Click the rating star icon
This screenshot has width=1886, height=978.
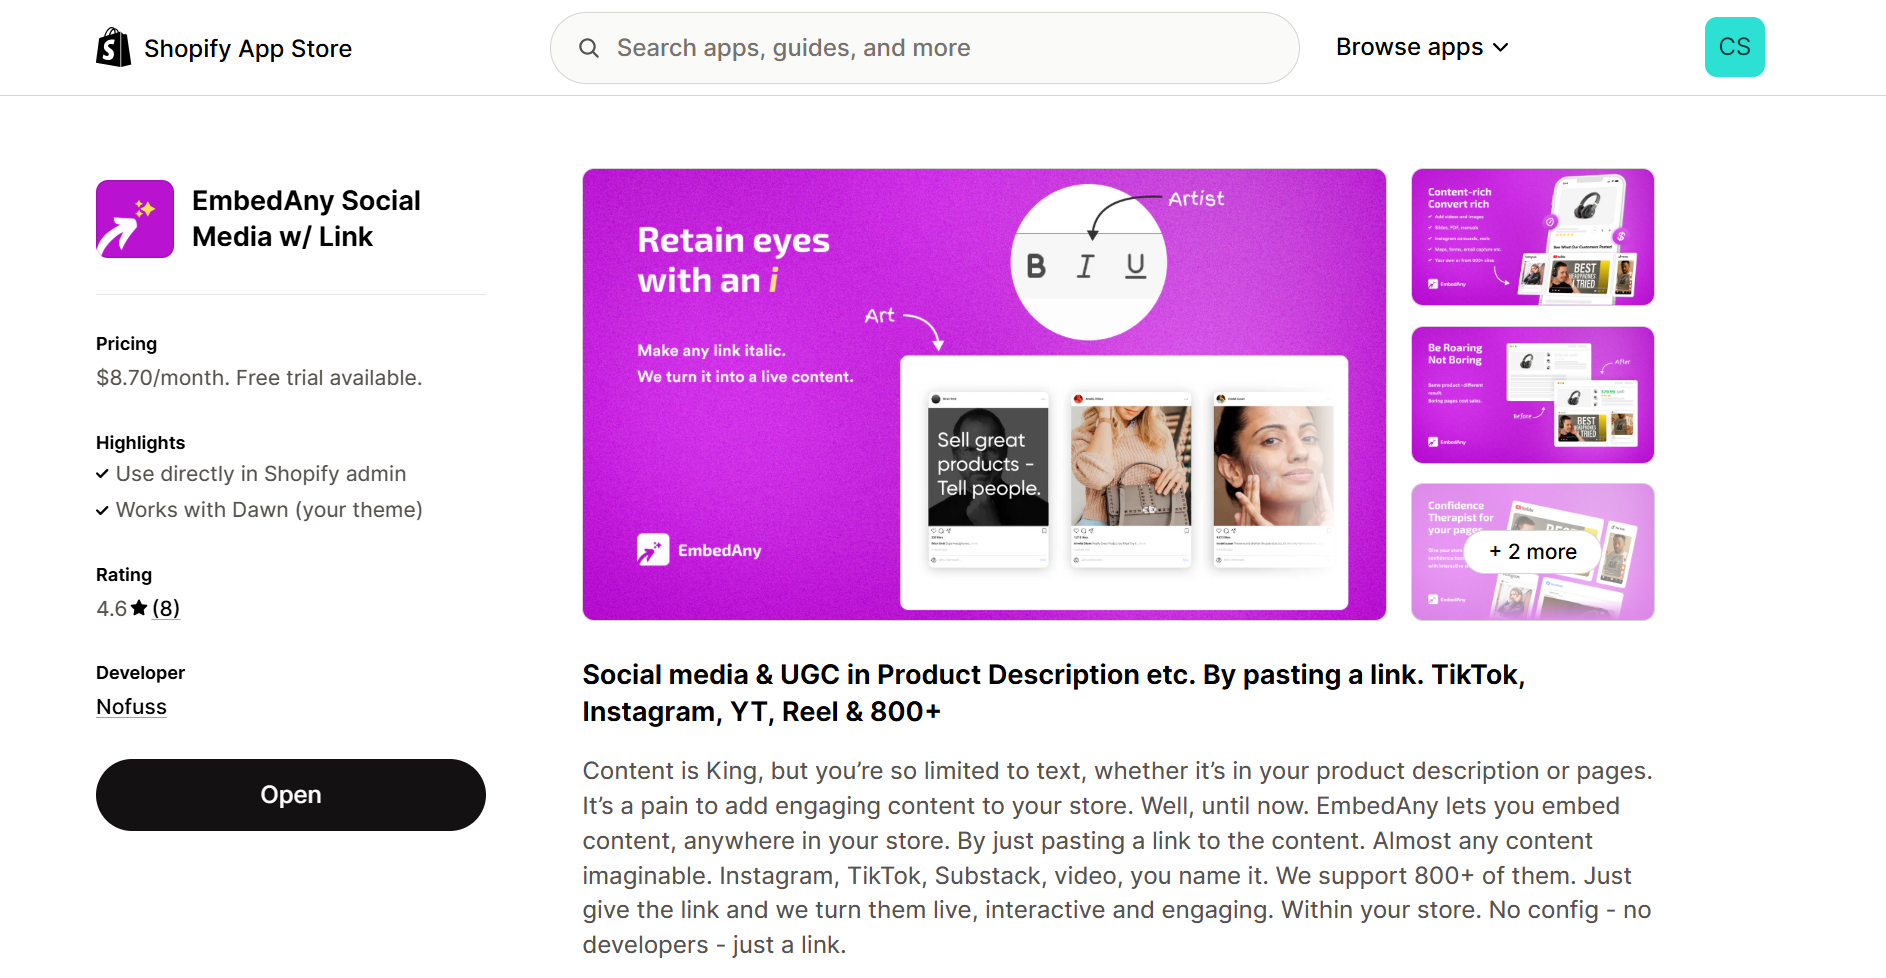click(139, 608)
